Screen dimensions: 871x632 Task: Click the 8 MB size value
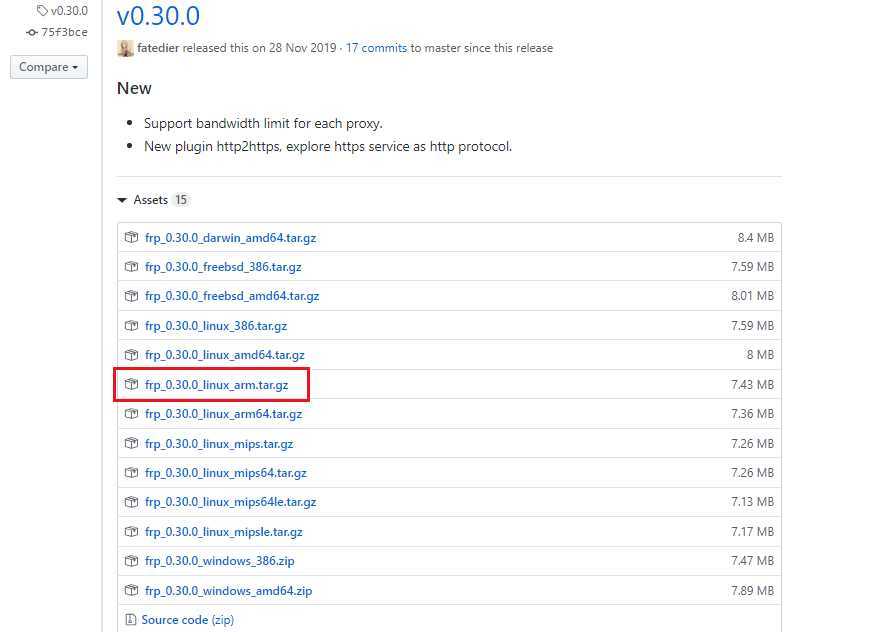(x=760, y=354)
